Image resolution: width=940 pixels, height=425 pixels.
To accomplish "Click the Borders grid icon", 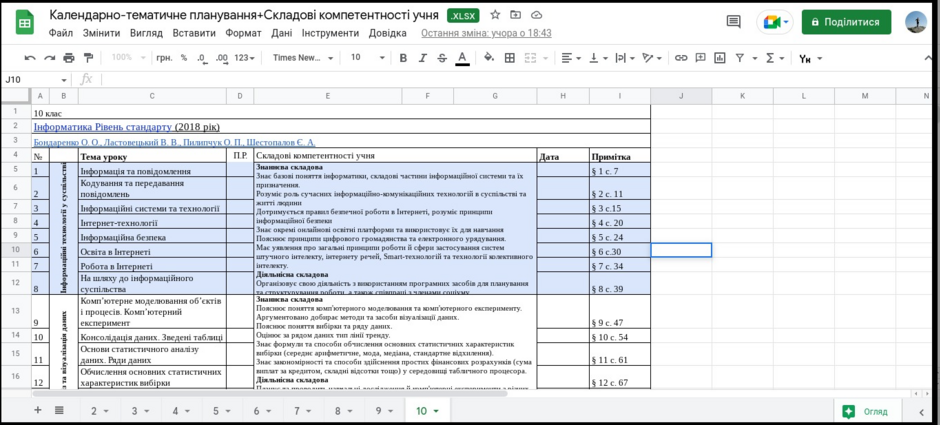I will [510, 58].
